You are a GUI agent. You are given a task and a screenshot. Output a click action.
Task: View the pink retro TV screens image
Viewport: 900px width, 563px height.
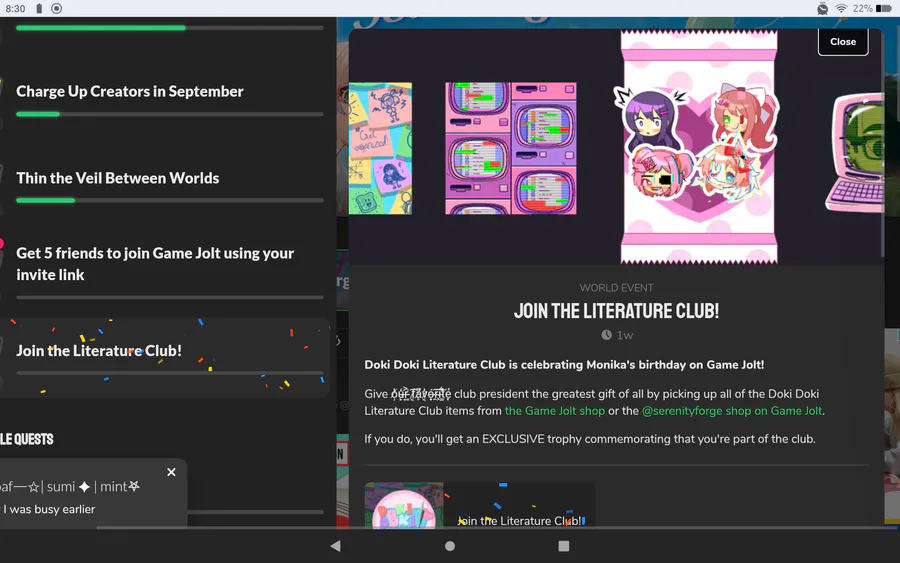point(511,148)
